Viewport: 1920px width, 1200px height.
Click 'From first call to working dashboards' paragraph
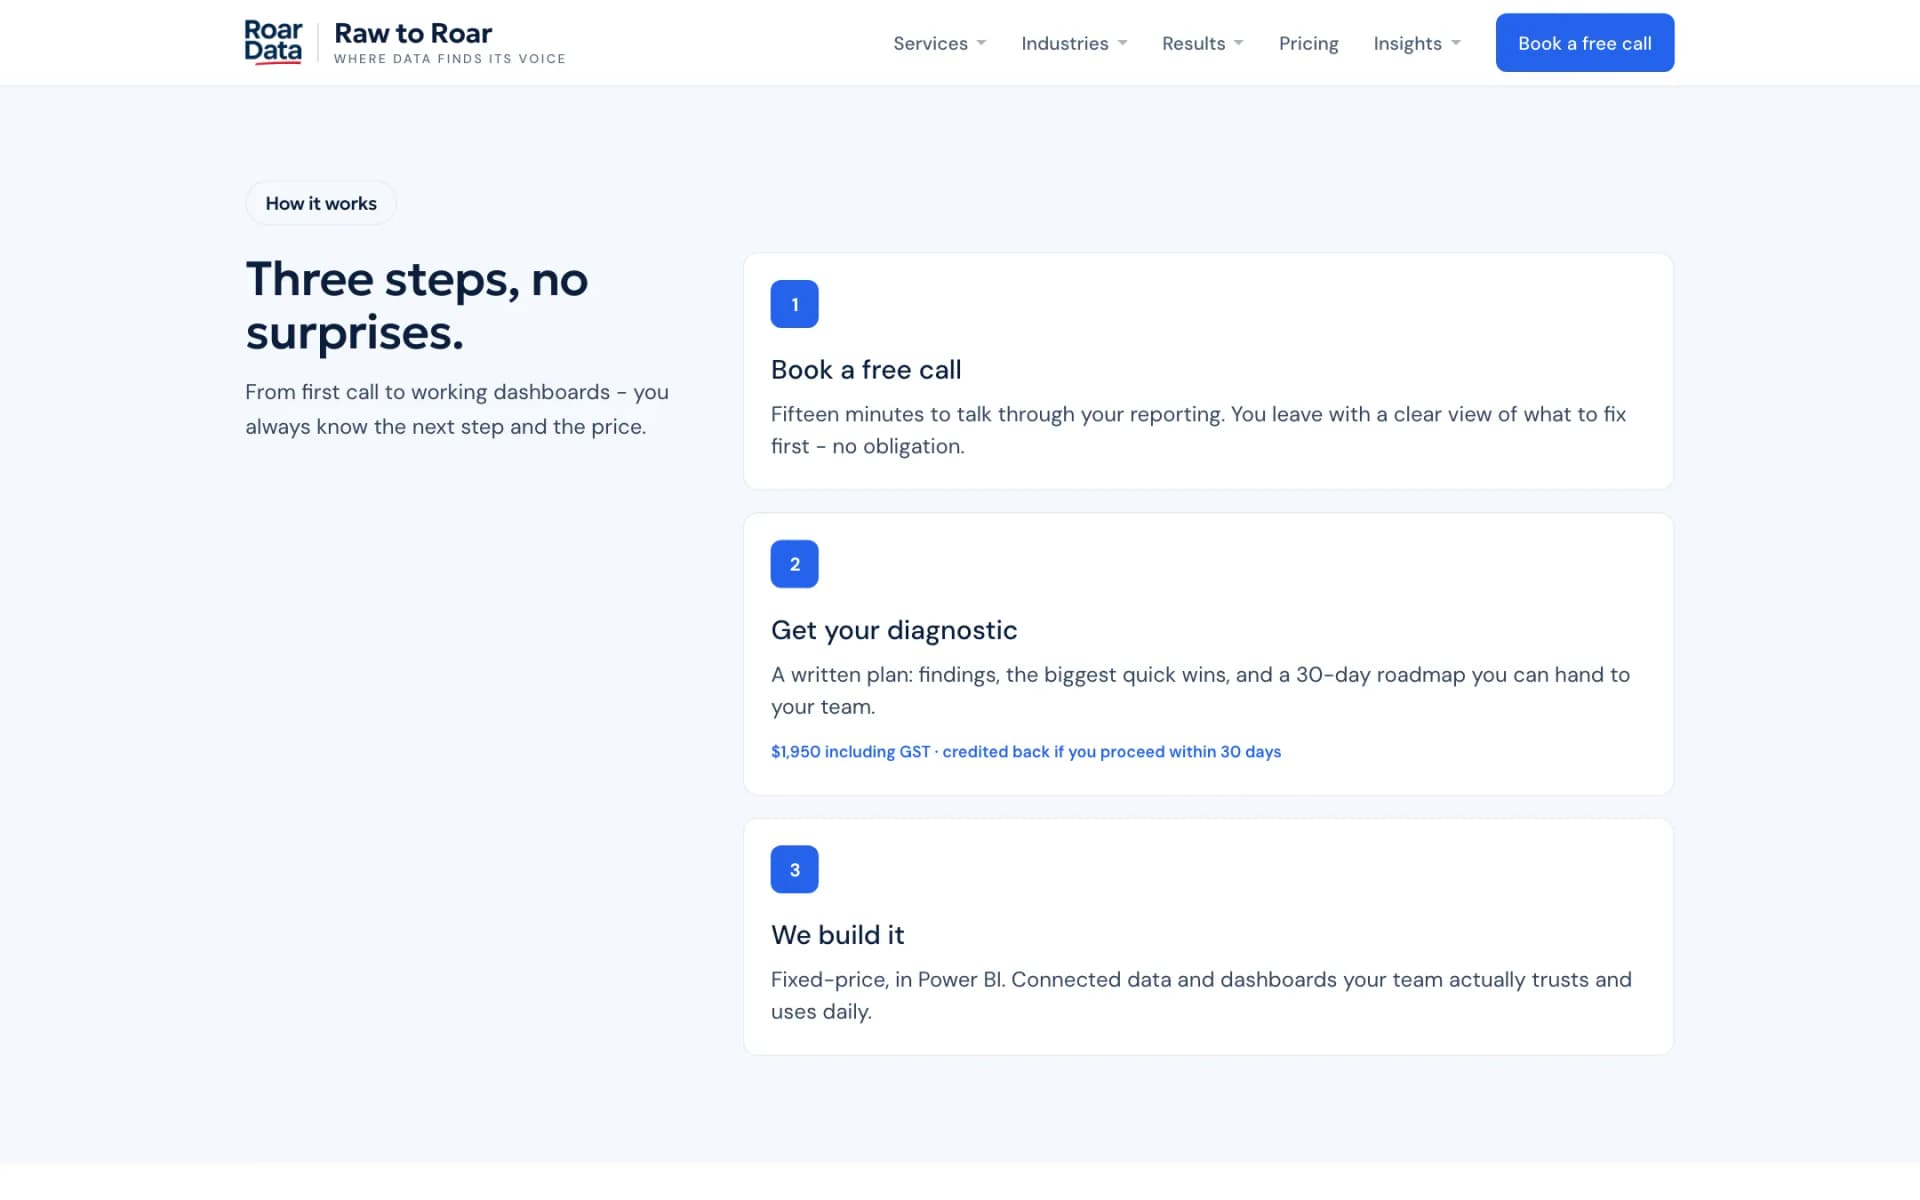457,409
